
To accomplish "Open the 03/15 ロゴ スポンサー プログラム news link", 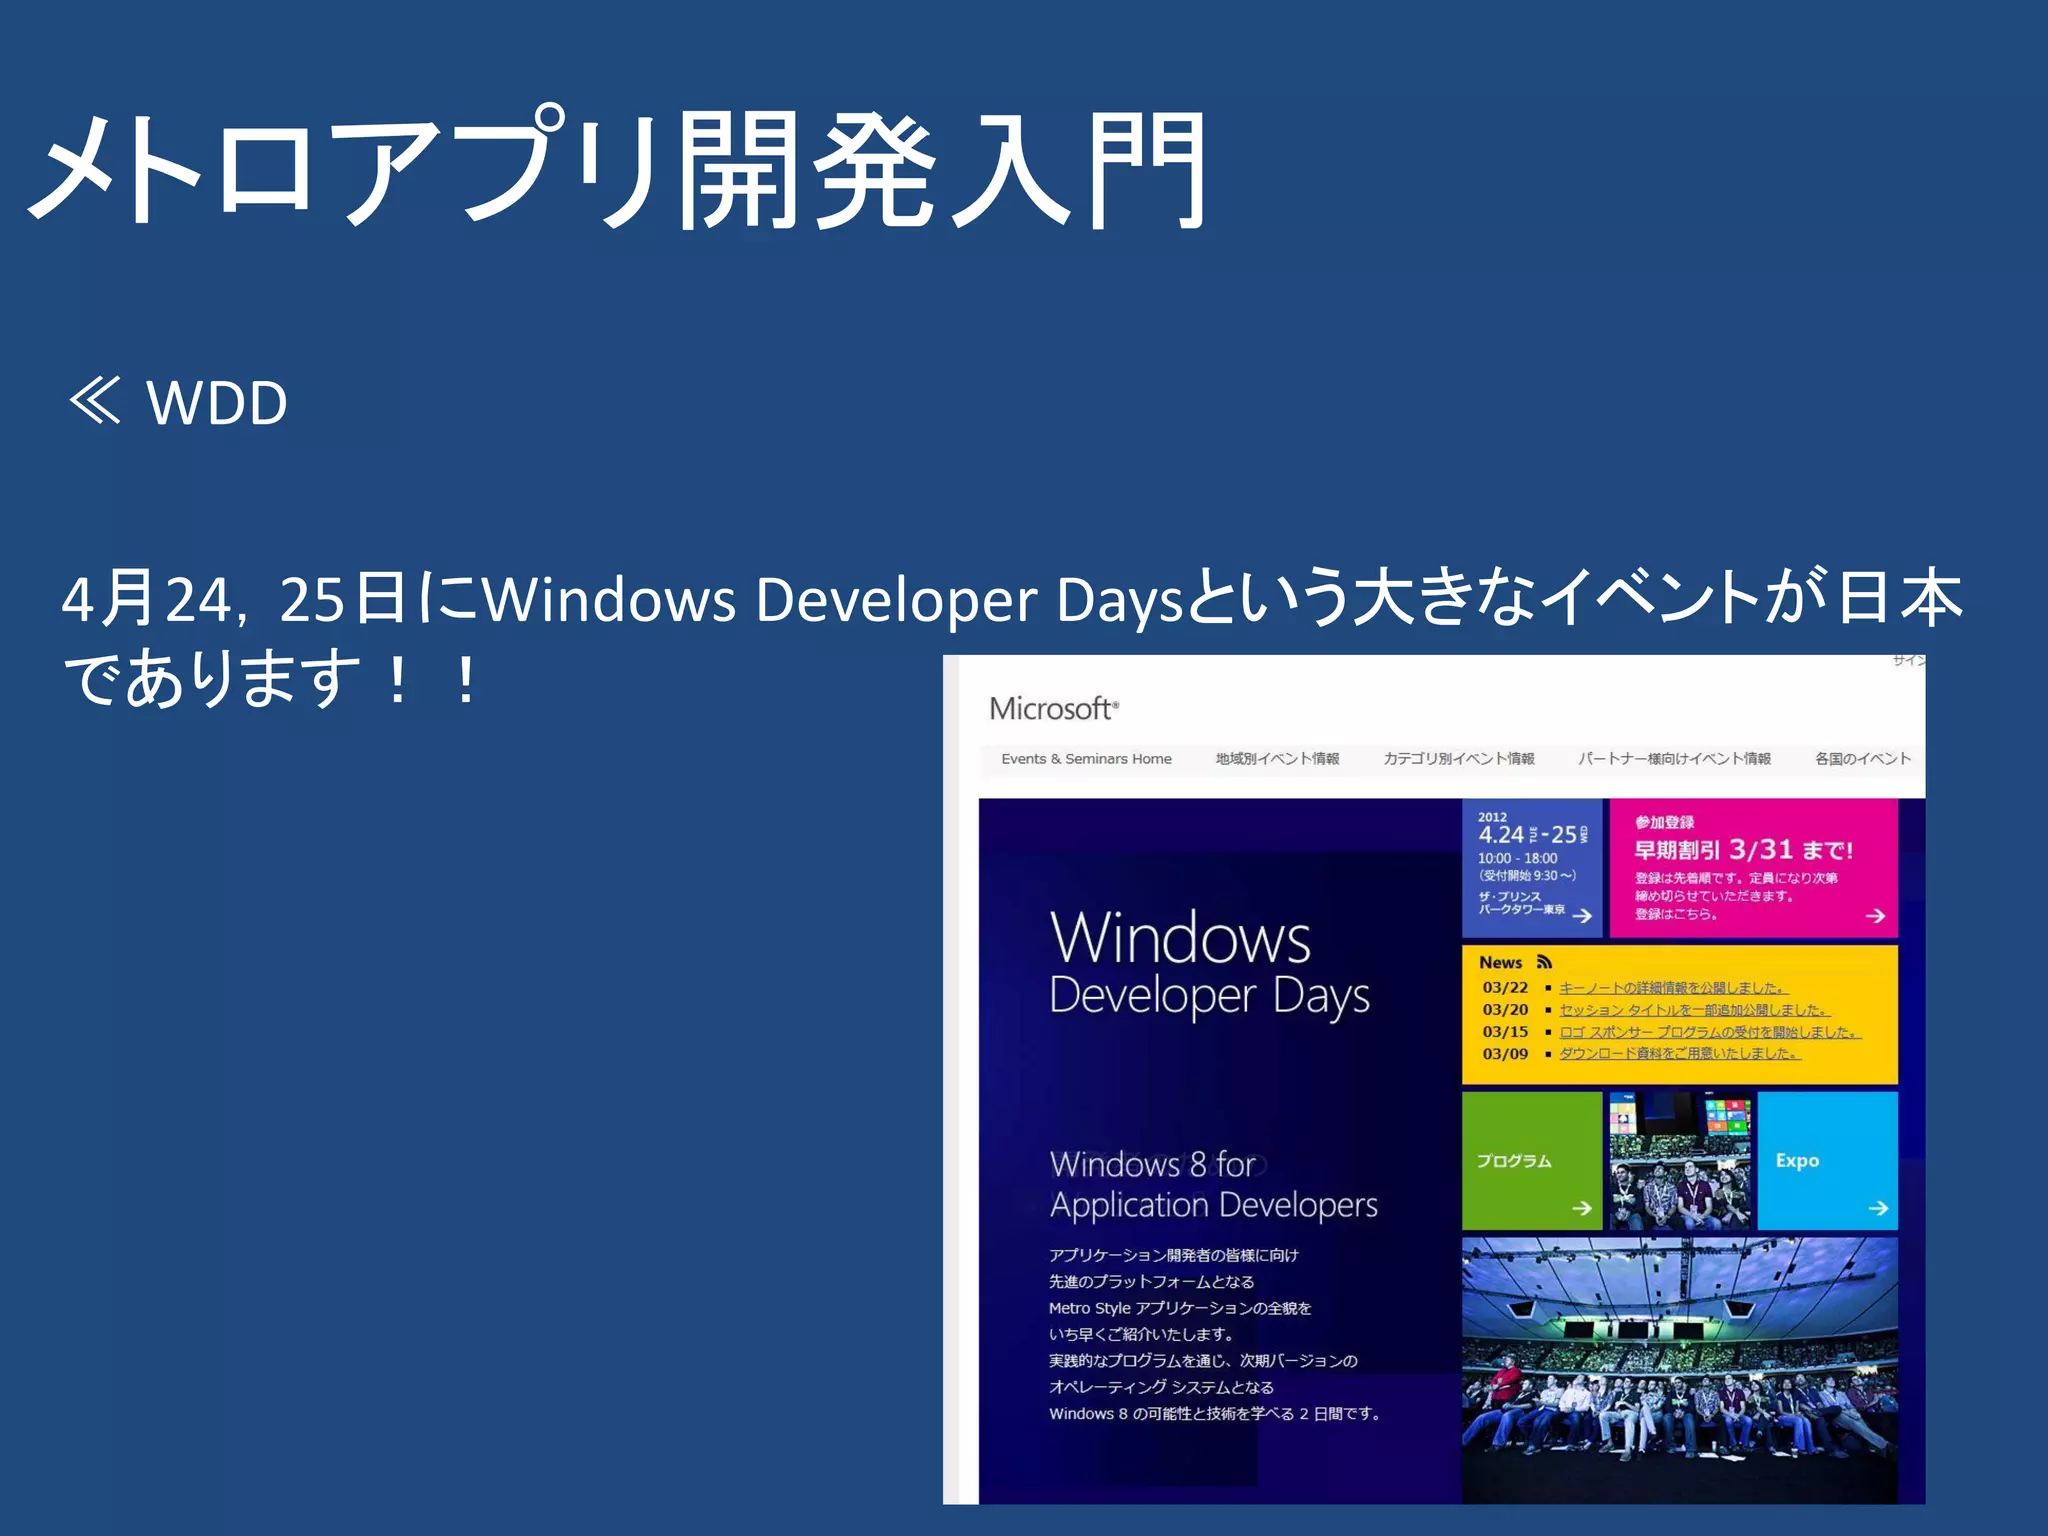I will click(x=1710, y=1032).
